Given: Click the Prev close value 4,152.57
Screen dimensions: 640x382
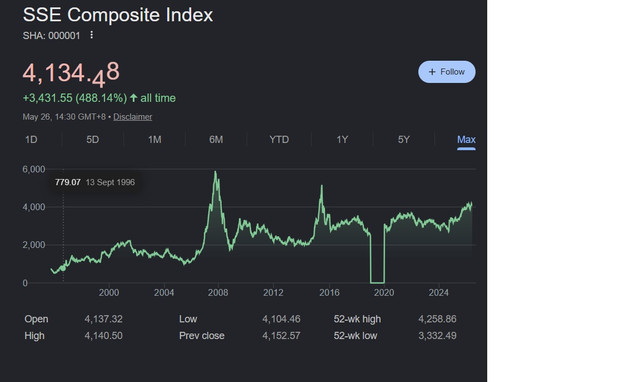Looking at the screenshot, I should coord(281,335).
